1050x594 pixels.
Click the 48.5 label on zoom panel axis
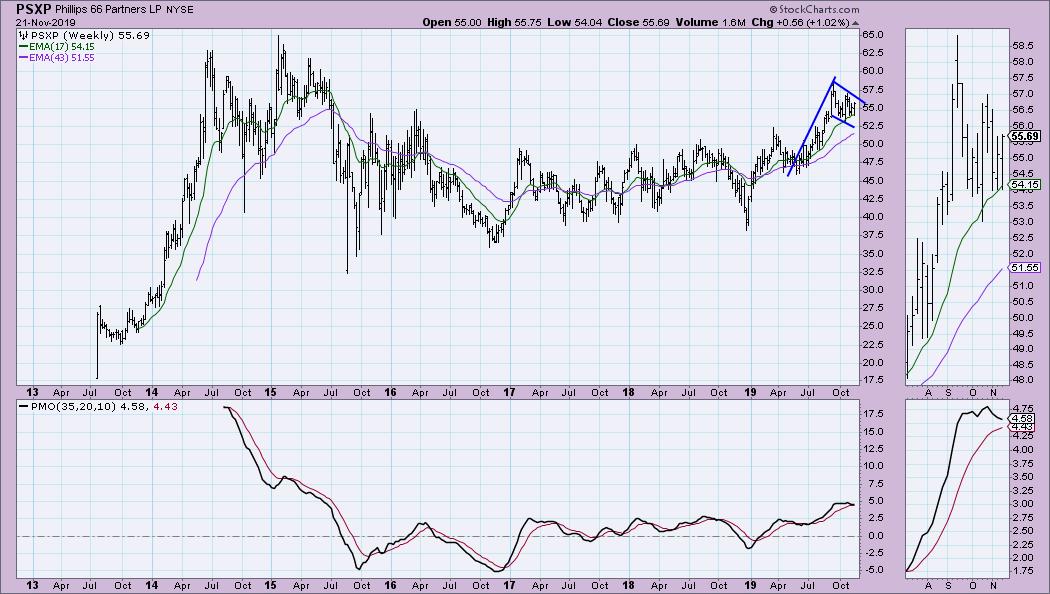click(x=1022, y=366)
